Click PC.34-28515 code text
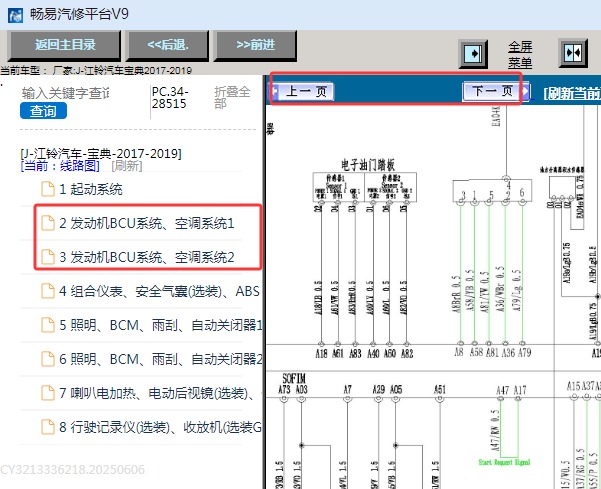 tap(169, 97)
